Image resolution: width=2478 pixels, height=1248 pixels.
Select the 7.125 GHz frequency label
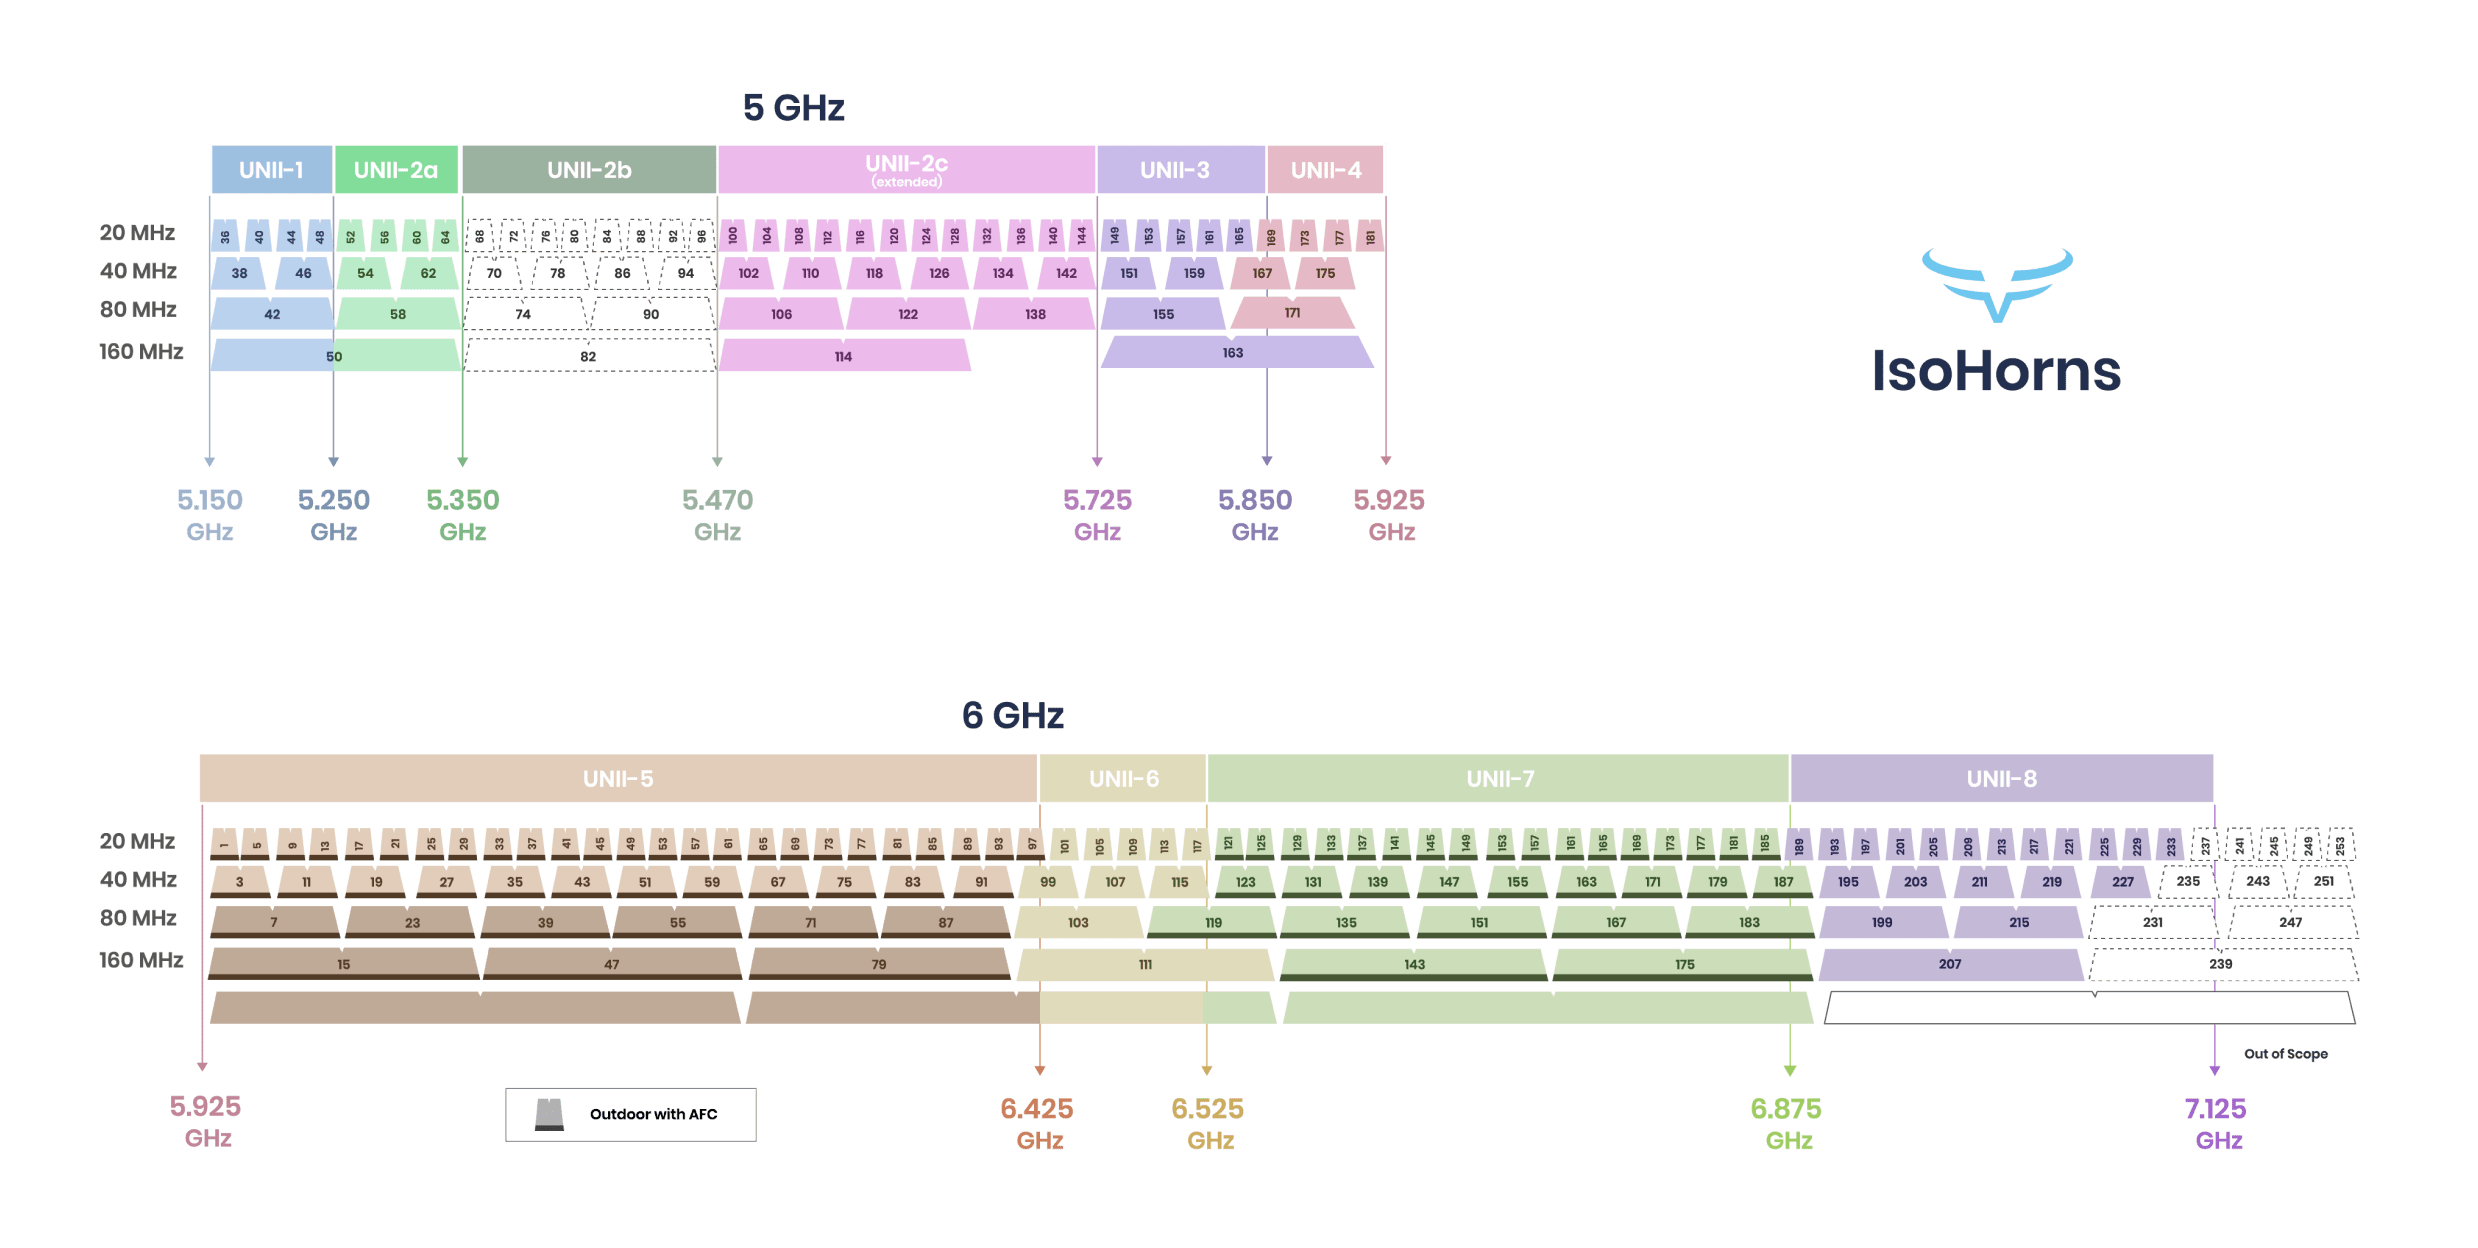(2216, 1124)
